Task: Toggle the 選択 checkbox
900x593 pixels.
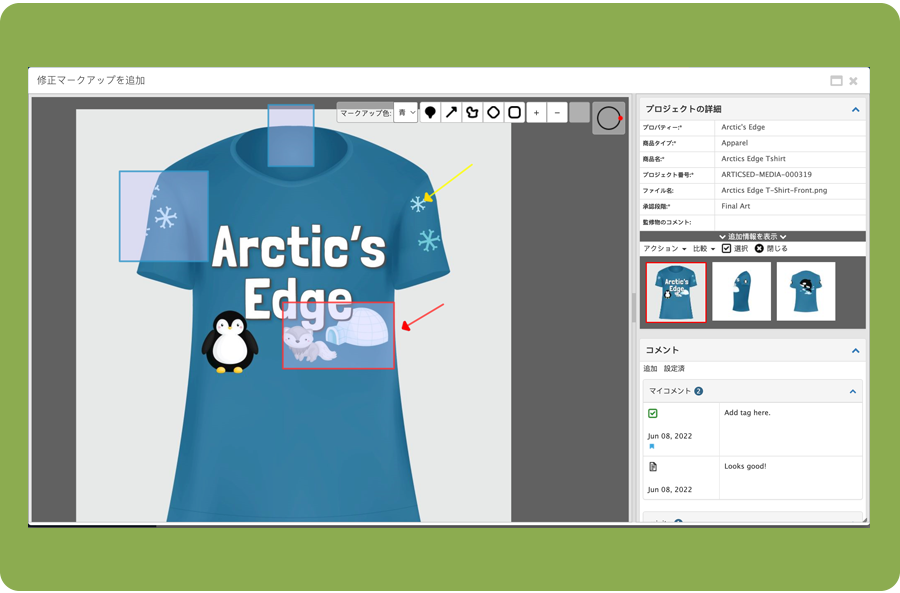Action: 726,248
